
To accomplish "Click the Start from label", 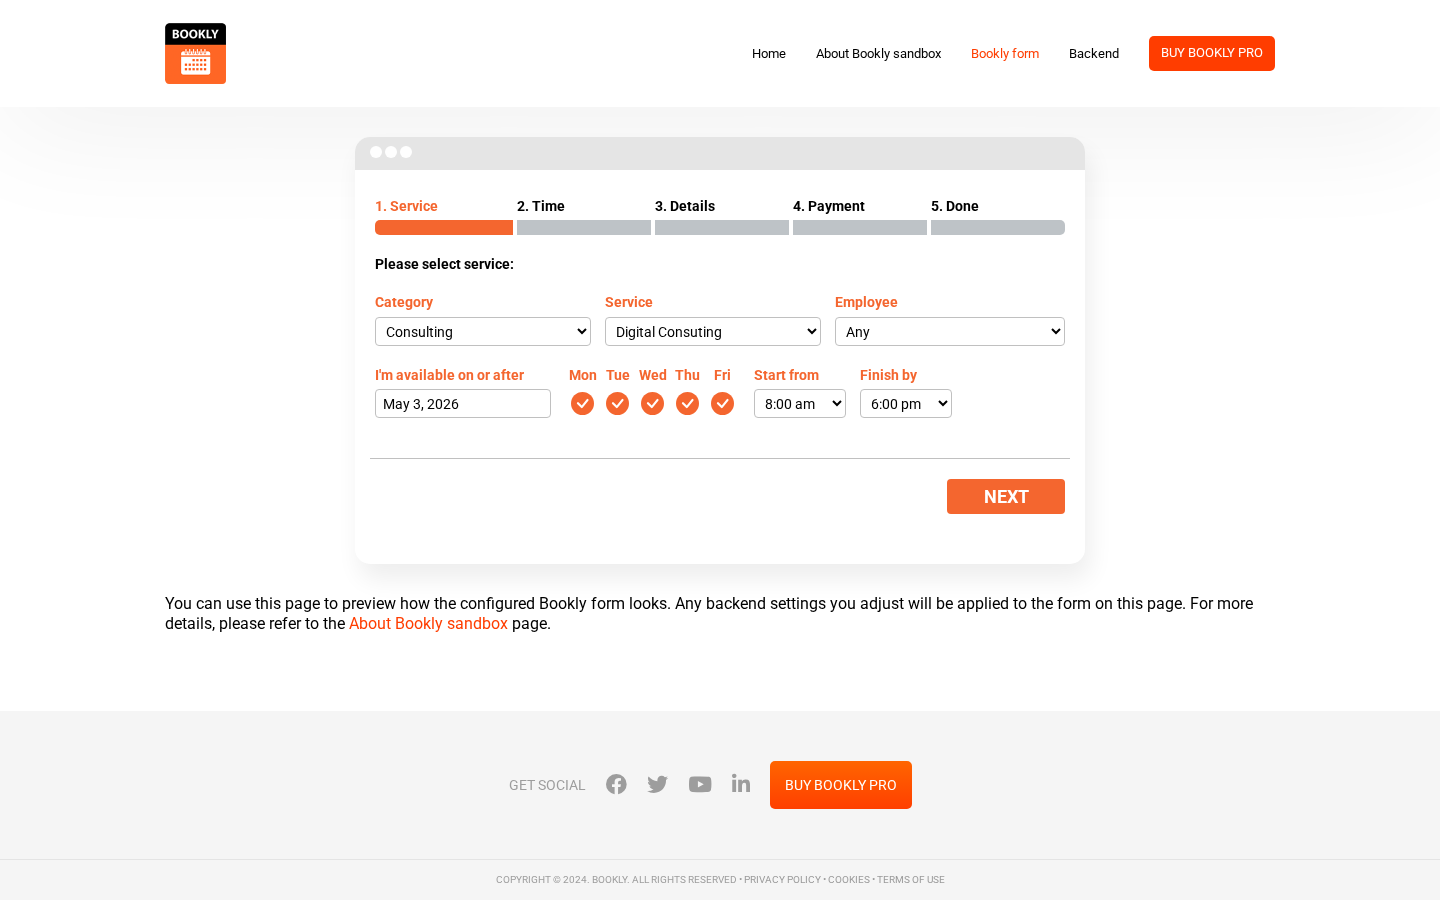I will (x=786, y=375).
